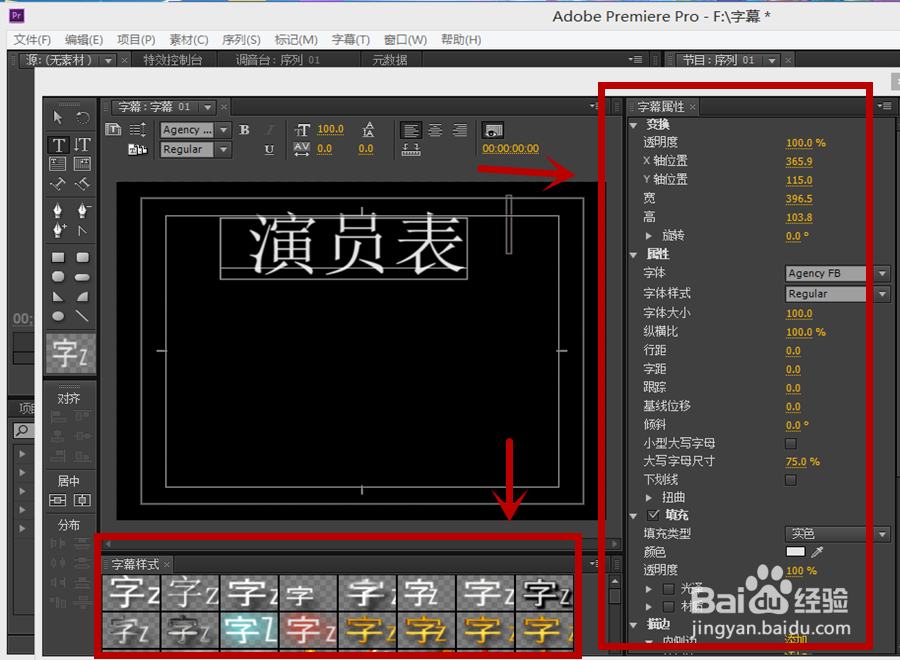Click the 365.9 X position value
This screenshot has width=900, height=660.
click(799, 162)
